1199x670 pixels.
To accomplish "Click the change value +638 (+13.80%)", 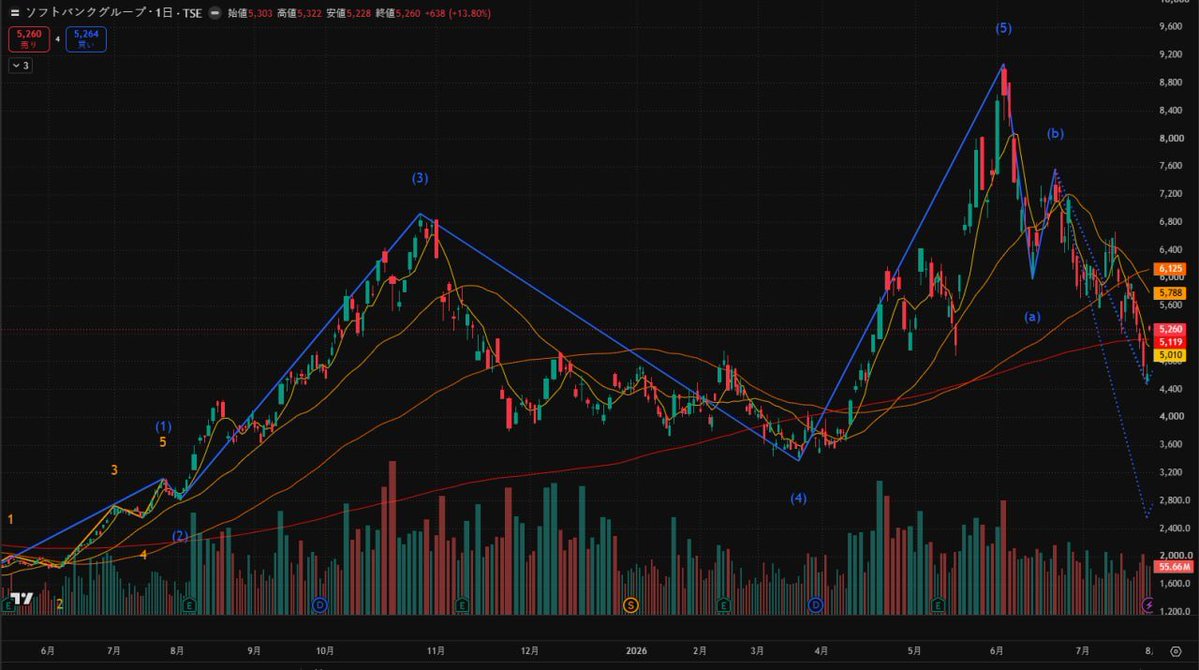I will (459, 13).
